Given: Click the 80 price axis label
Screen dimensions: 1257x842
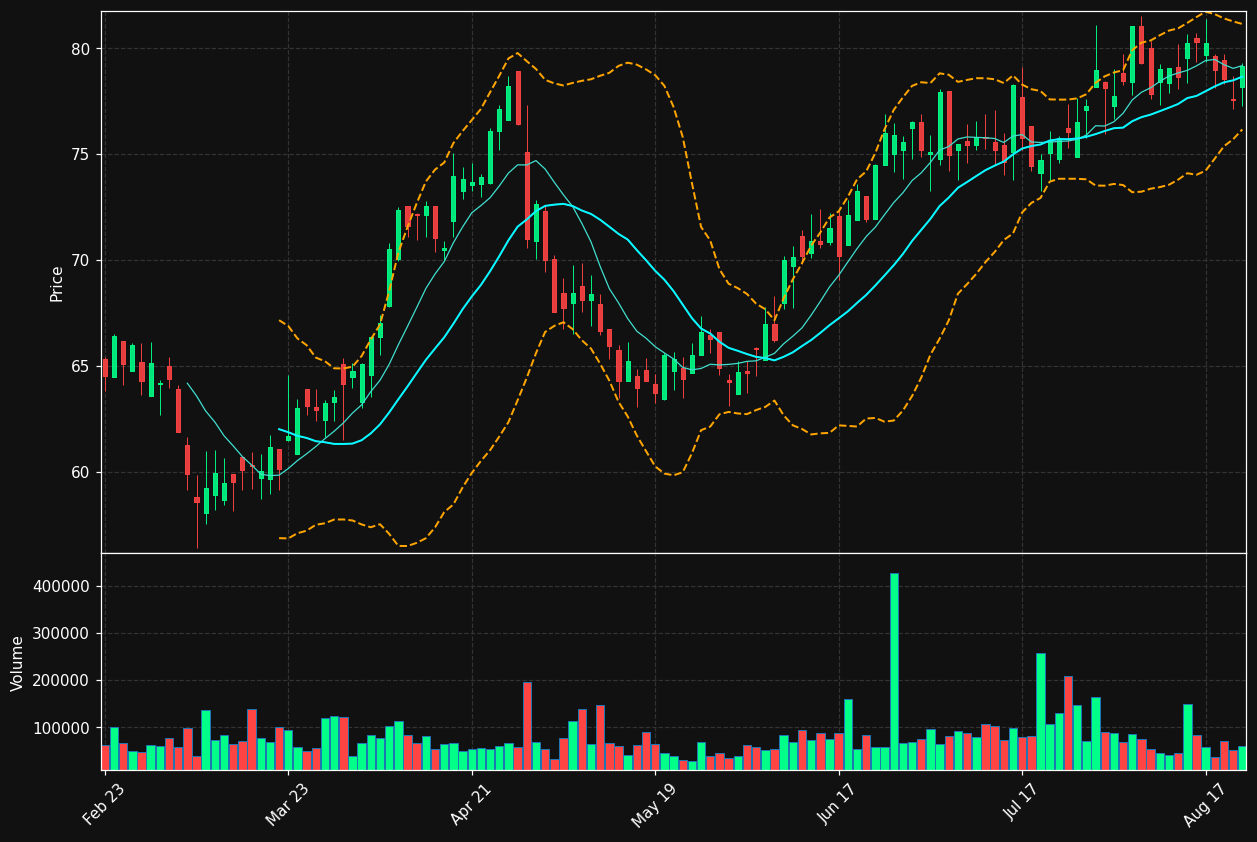Looking at the screenshot, I should pos(80,49).
